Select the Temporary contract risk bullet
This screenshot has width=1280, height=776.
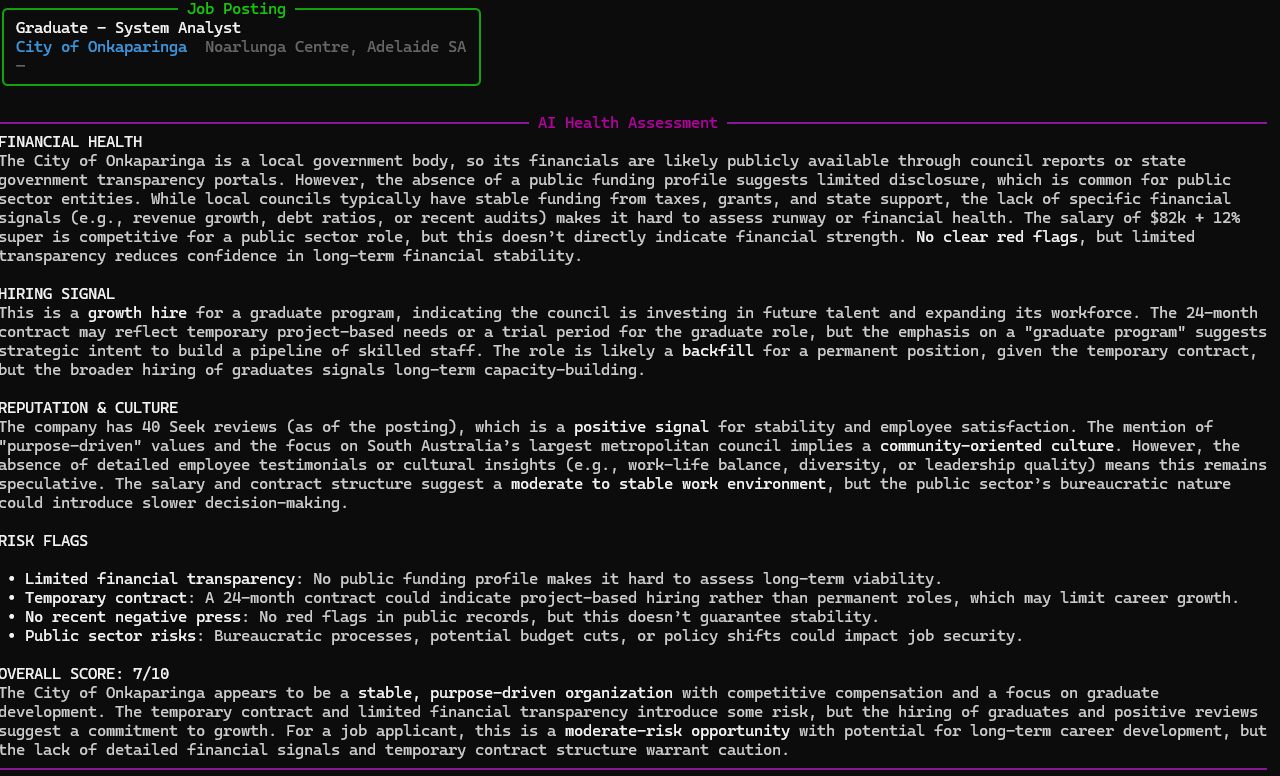(x=104, y=597)
